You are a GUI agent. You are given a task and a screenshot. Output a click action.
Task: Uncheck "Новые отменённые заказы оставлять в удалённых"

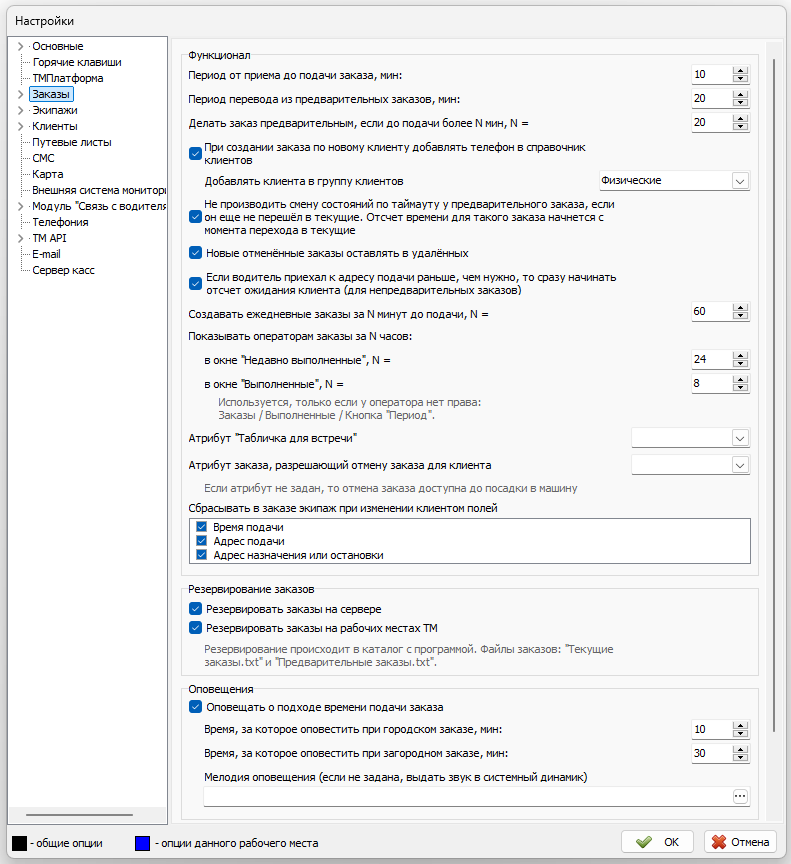(x=195, y=253)
